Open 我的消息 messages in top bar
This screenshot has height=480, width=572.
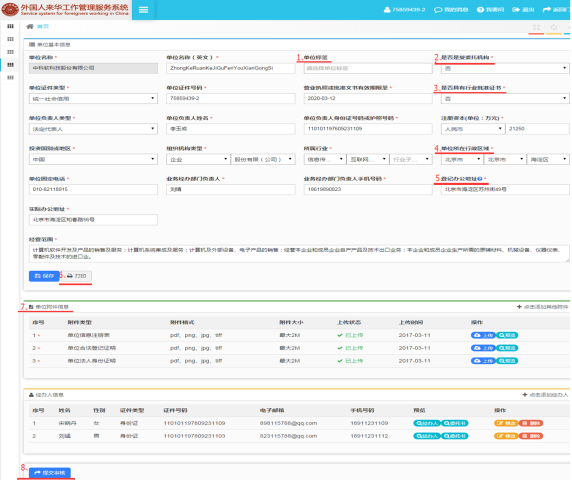coord(451,10)
